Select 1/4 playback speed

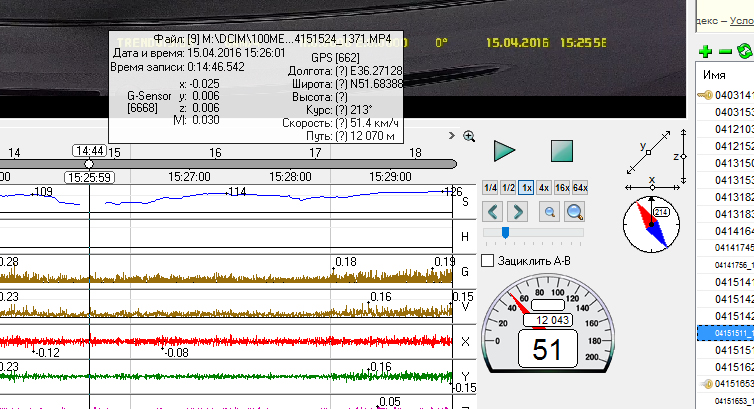point(490,188)
